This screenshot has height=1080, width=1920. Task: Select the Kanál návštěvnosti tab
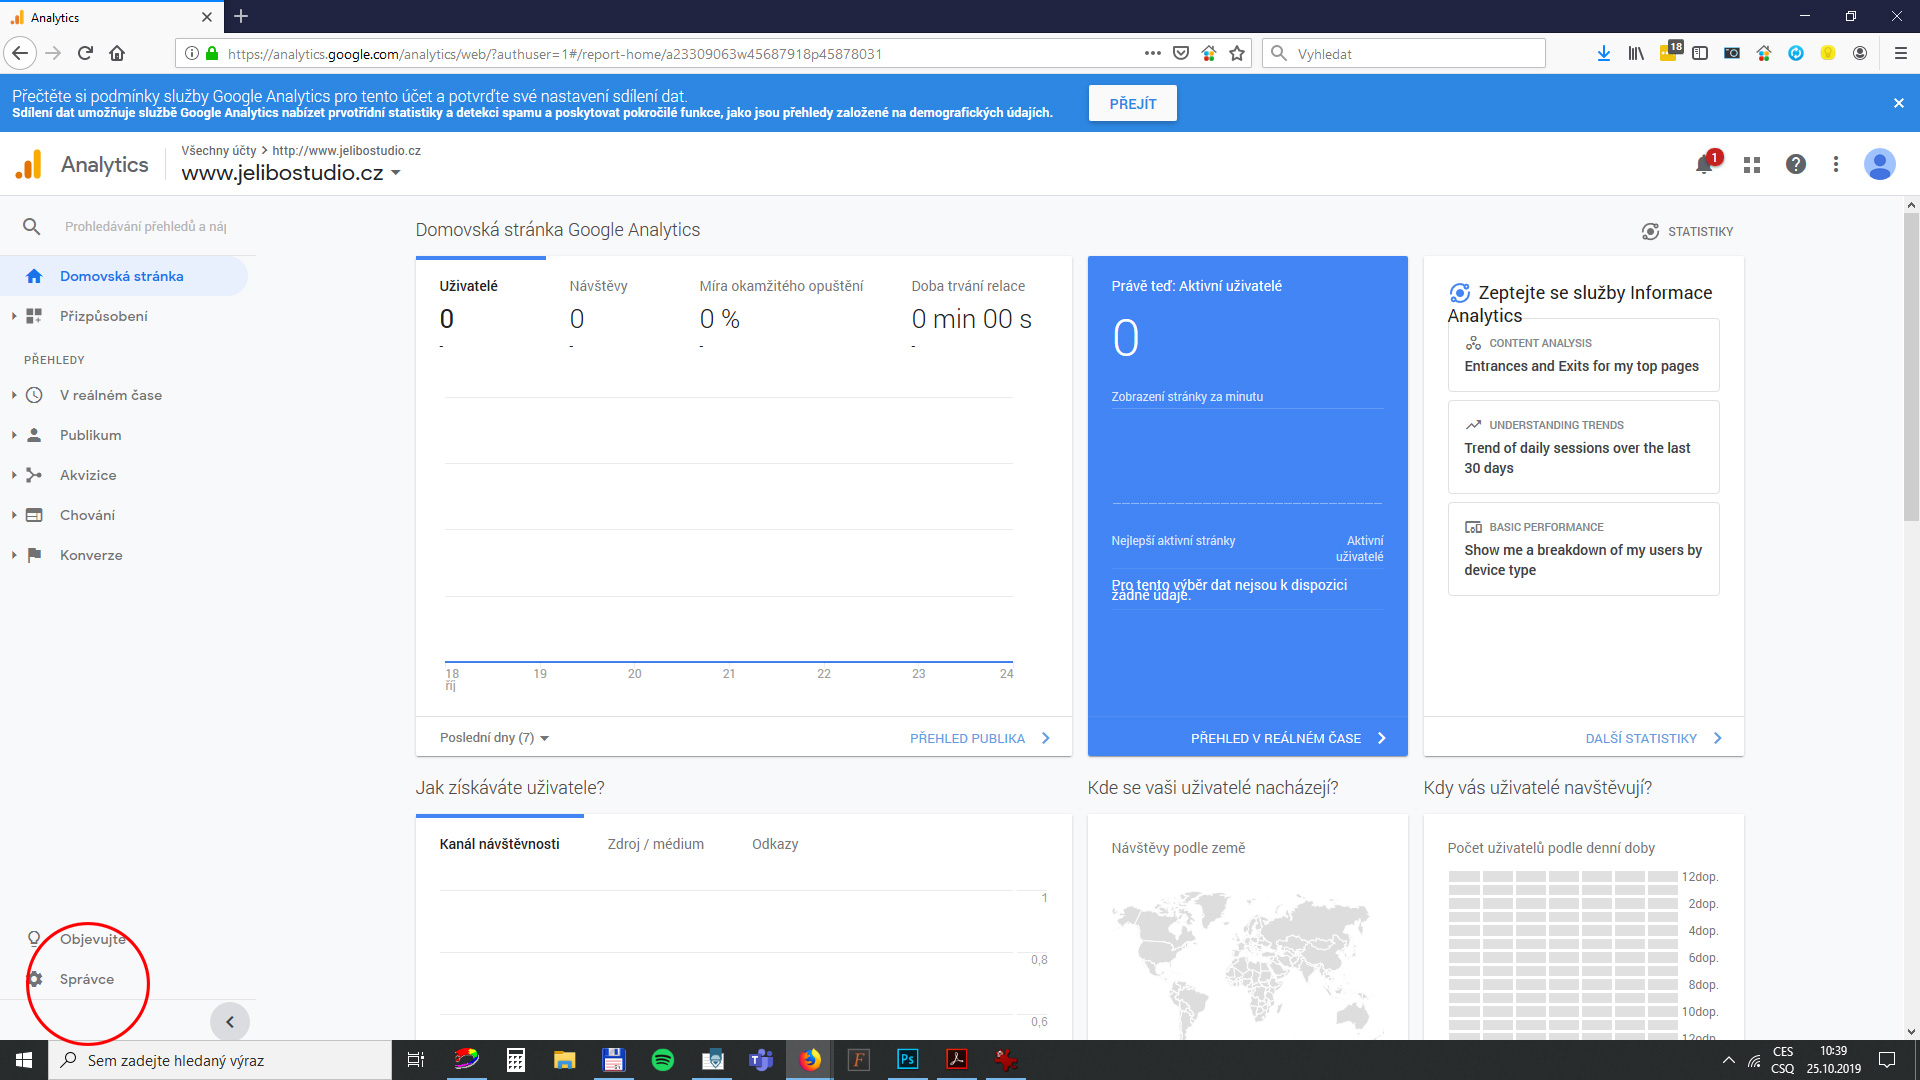pos(500,844)
